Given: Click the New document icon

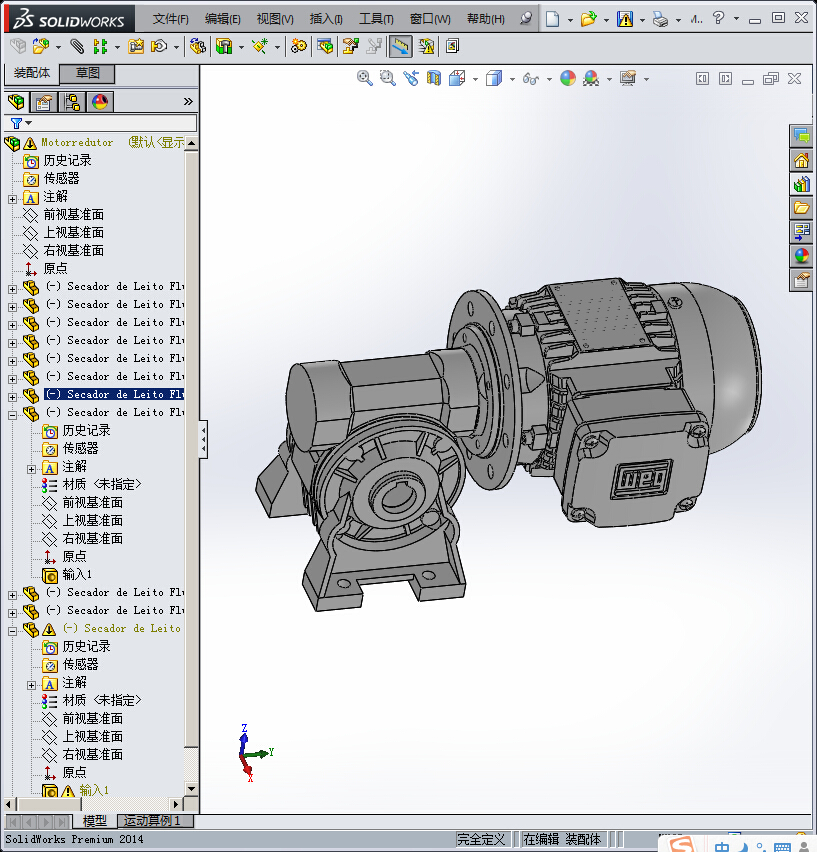Looking at the screenshot, I should (x=553, y=19).
